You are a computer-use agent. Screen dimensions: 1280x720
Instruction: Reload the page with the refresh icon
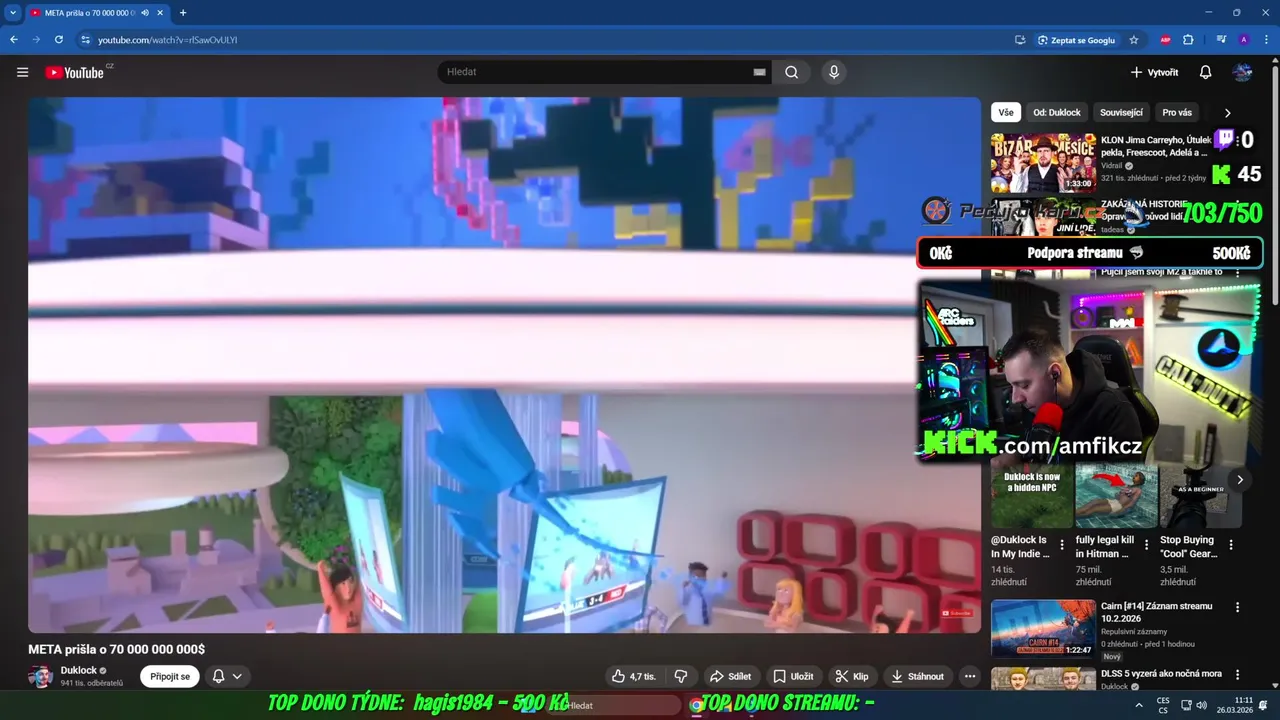(x=59, y=40)
